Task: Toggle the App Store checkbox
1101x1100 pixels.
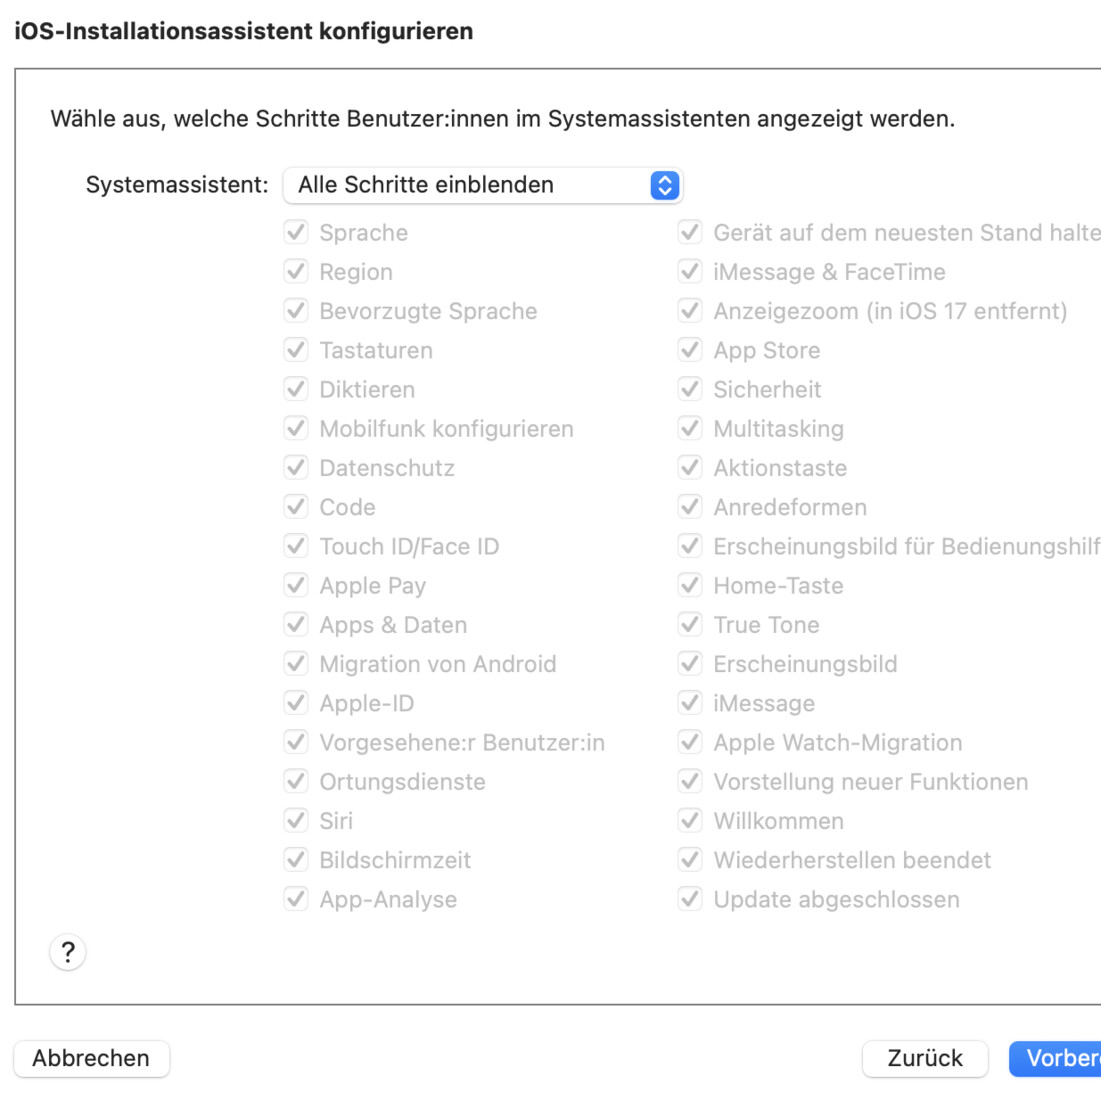Action: coord(690,350)
